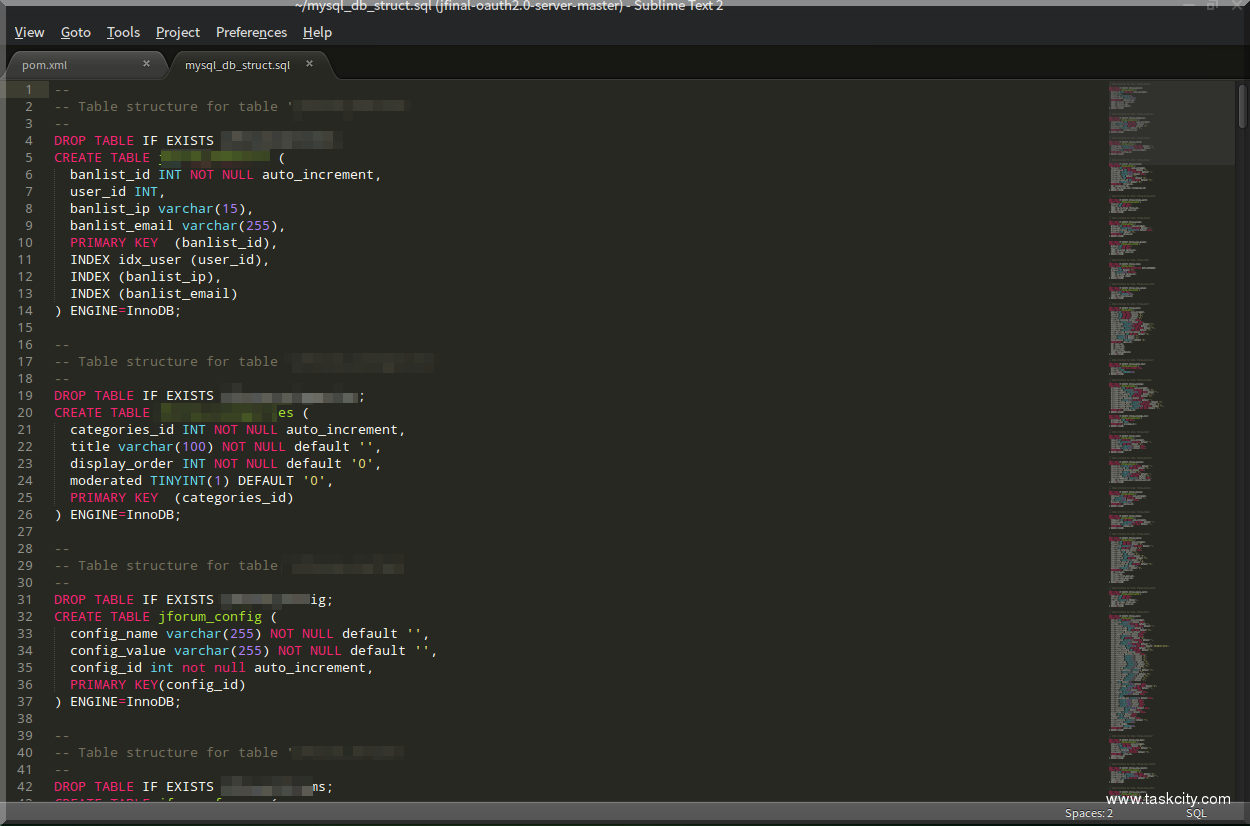This screenshot has height=826, width=1250.
Task: Open the Project menu
Action: [178, 32]
